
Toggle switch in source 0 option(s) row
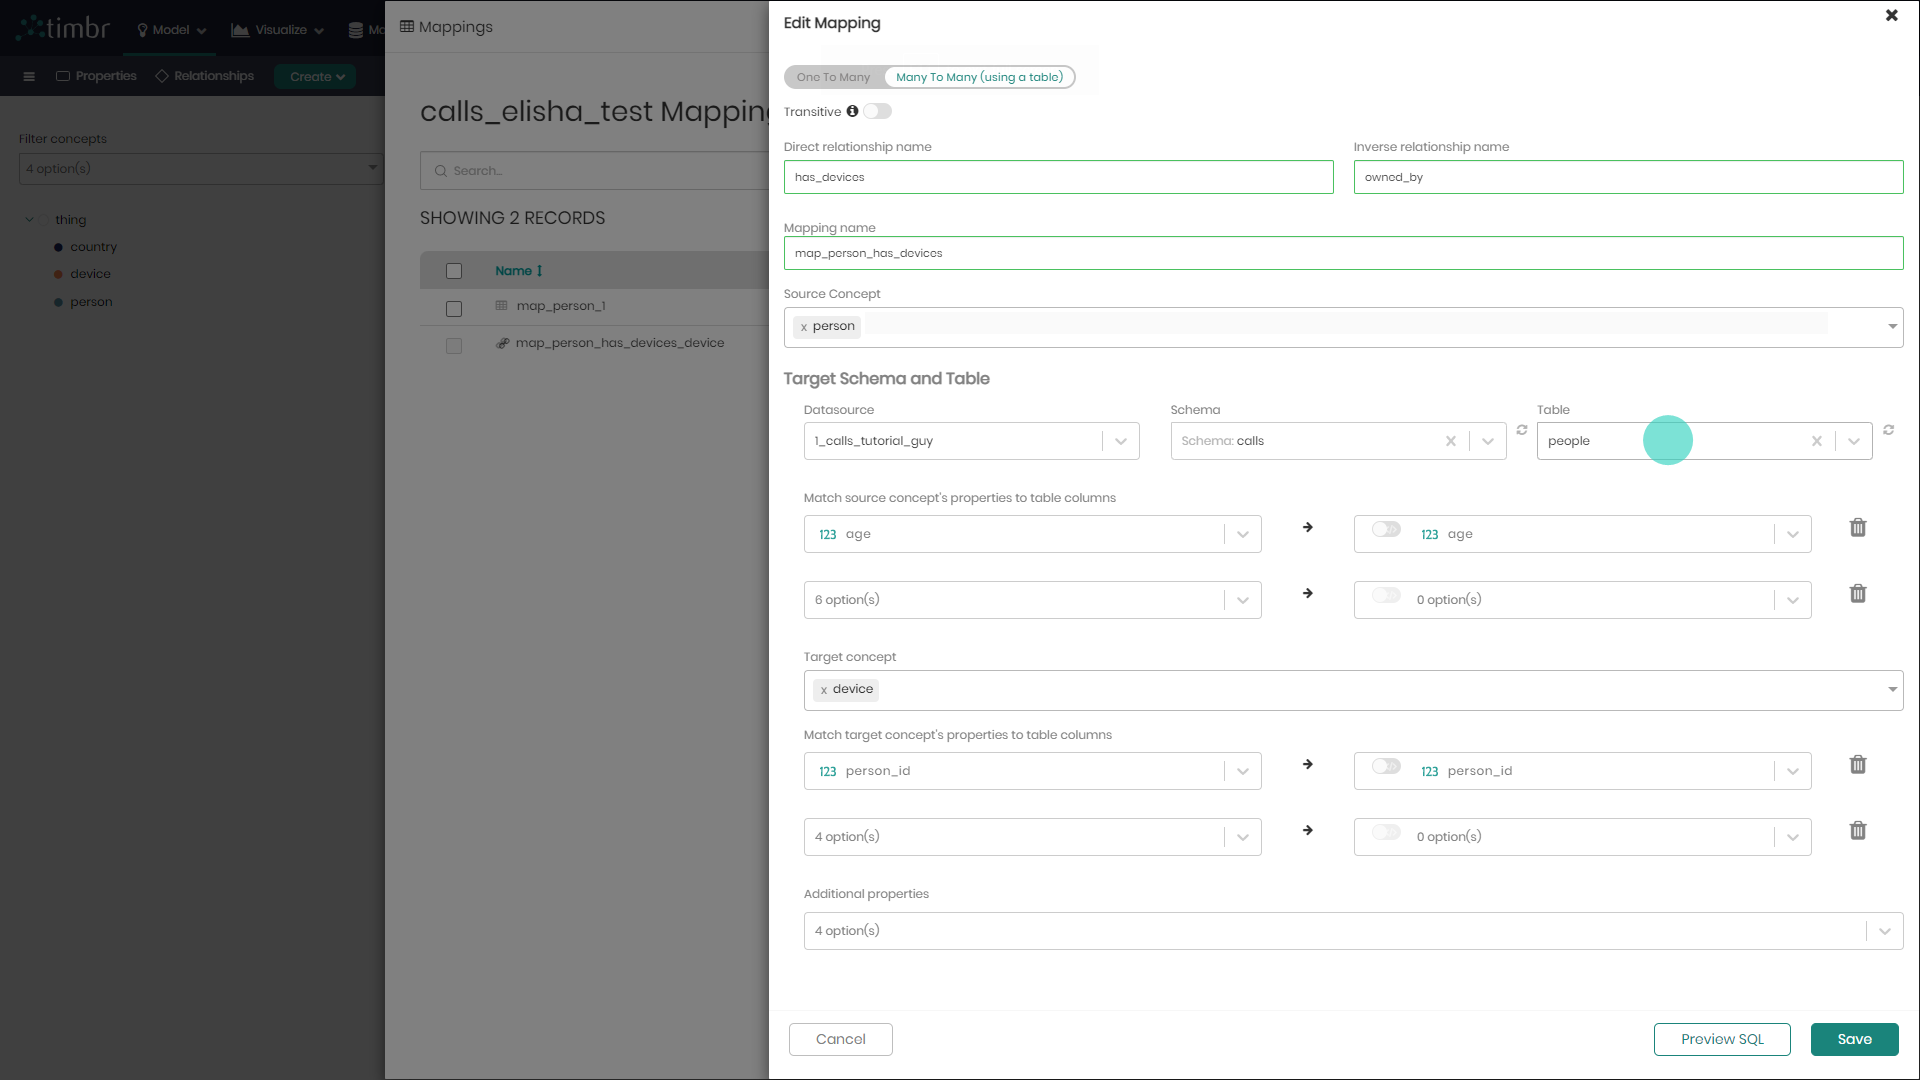click(1386, 596)
